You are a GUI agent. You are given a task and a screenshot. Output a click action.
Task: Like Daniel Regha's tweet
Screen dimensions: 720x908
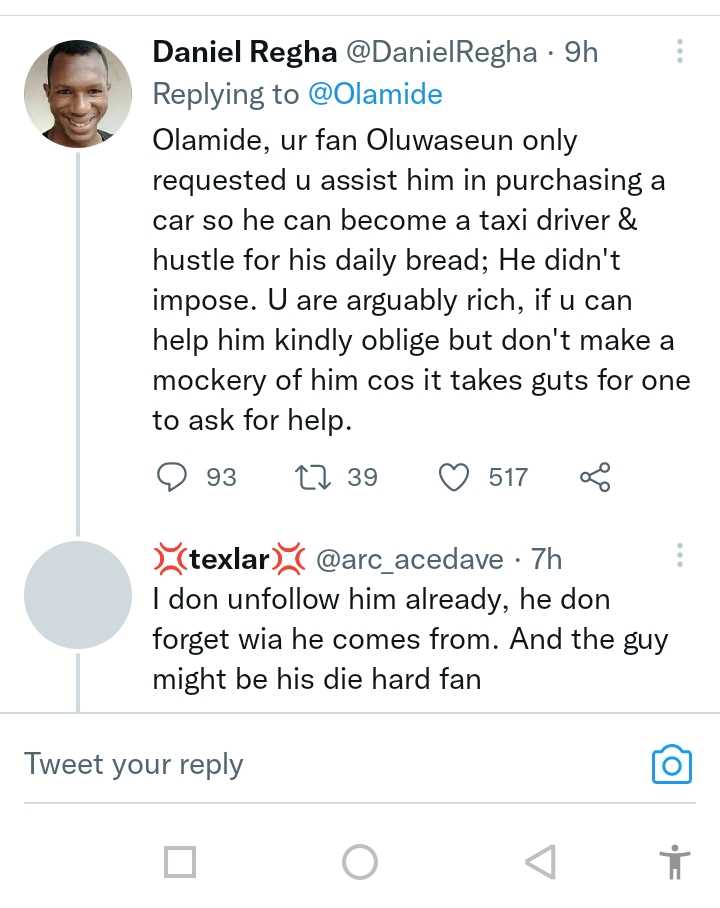455,477
